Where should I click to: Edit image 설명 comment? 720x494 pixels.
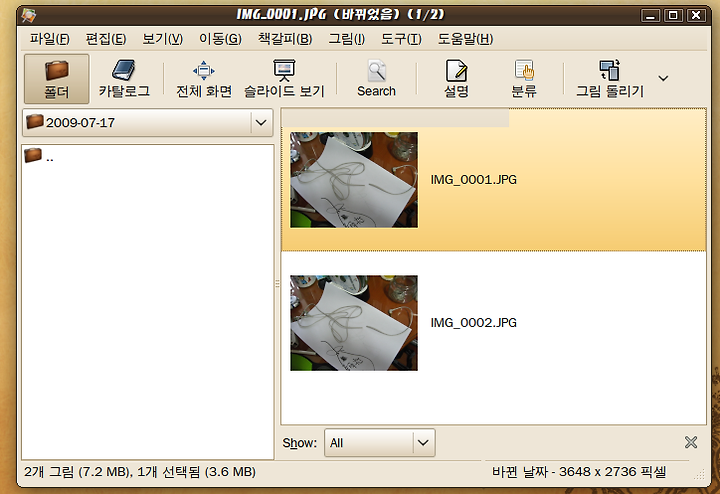(x=456, y=79)
